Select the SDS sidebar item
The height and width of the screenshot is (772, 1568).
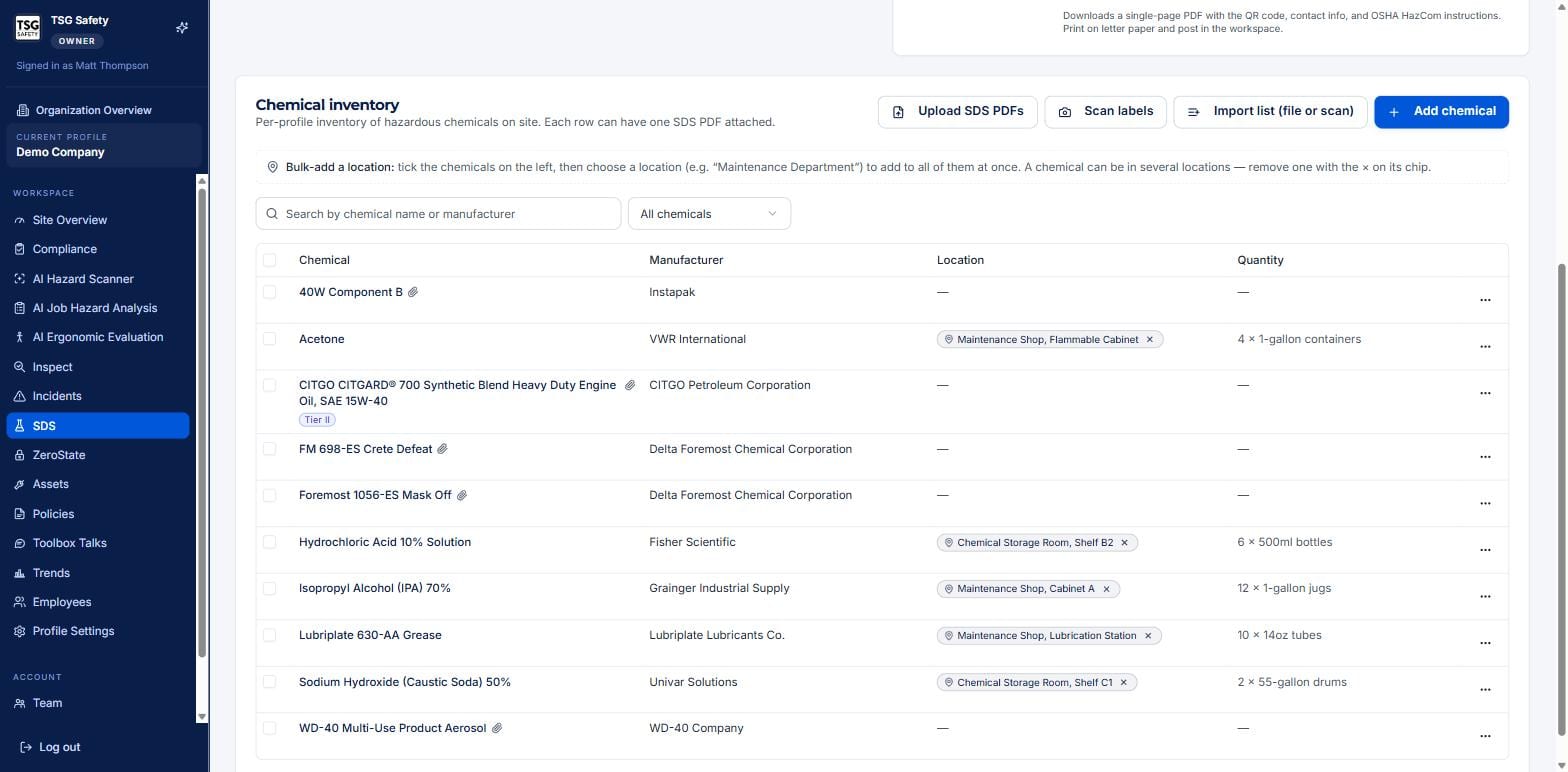tap(98, 426)
